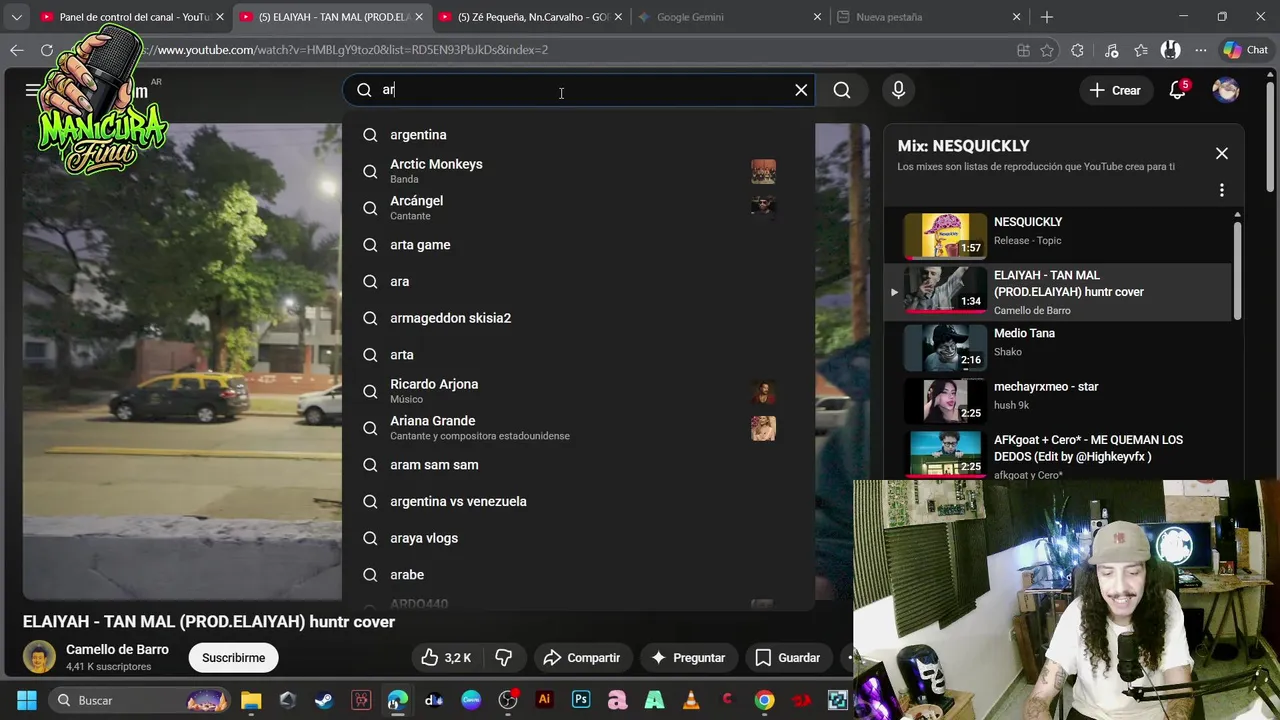
Task: Click the mix playlist scrollbar
Action: [1237, 270]
